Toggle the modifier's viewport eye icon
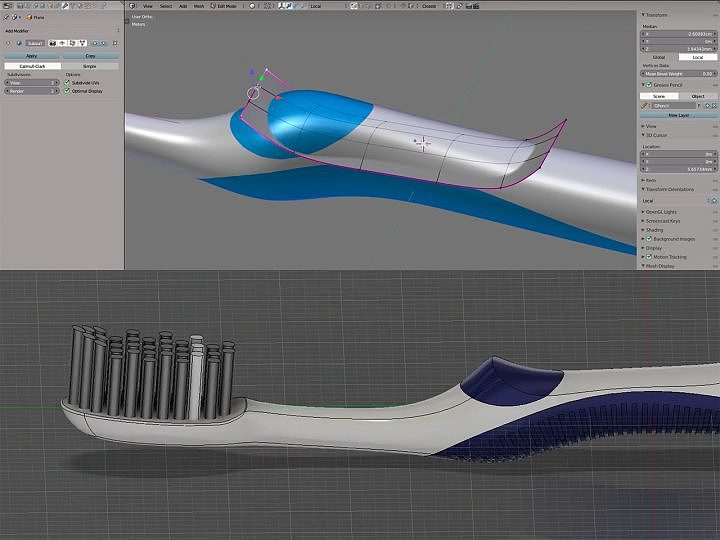The width and height of the screenshot is (720, 540). [62, 43]
